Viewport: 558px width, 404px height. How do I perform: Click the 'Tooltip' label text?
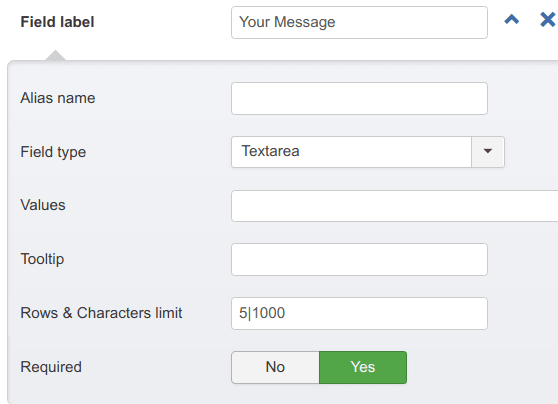coord(42,259)
